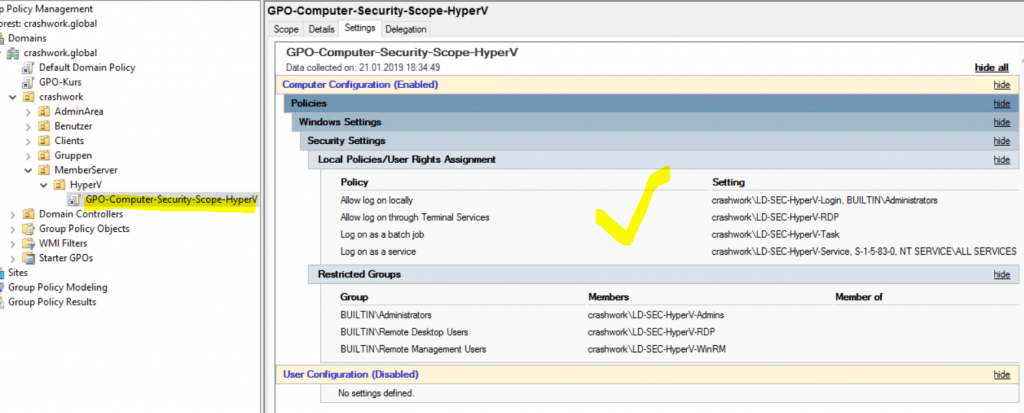Click BUILTIN\Remote Desktop Users group row
The width and height of the screenshot is (1024, 413).
[x=404, y=332]
